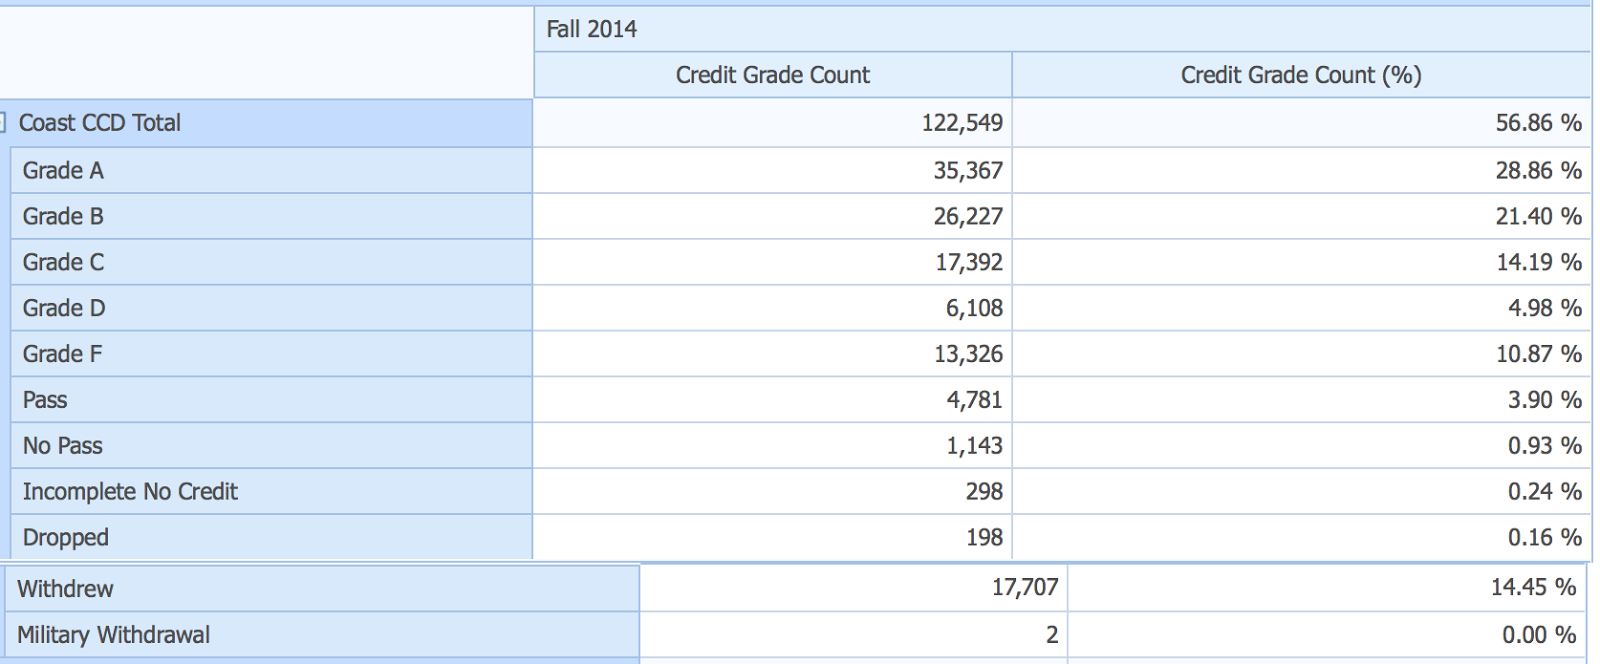Collapse the Coast CCD Total row expander
The height and width of the screenshot is (664, 1600).
(3, 123)
